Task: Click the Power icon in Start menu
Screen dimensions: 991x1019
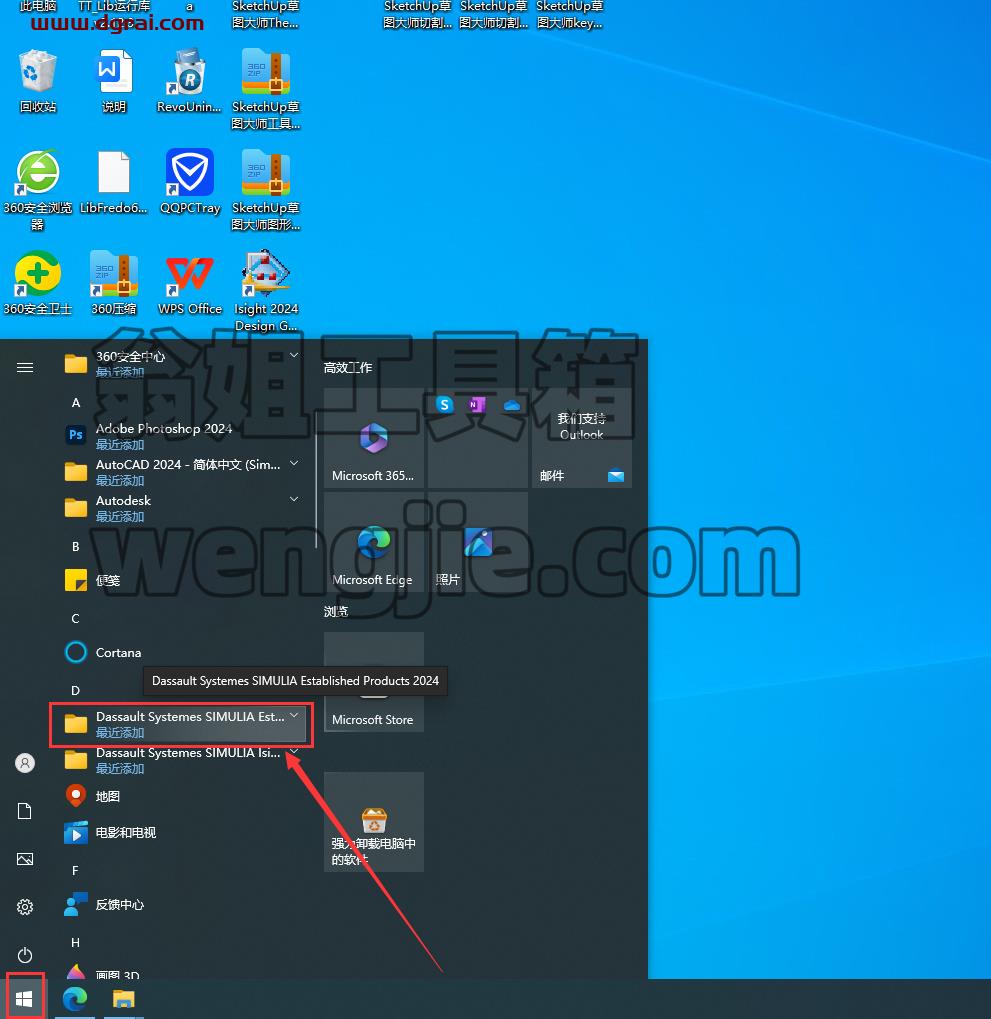Action: point(25,955)
